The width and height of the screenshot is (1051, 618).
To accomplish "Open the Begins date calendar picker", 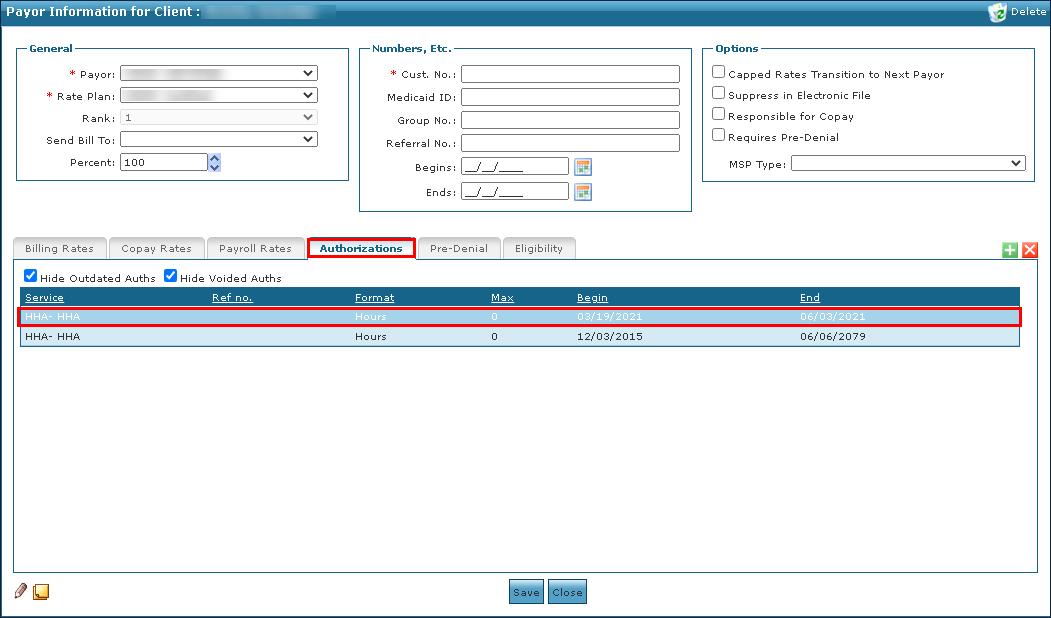I will (583, 167).
